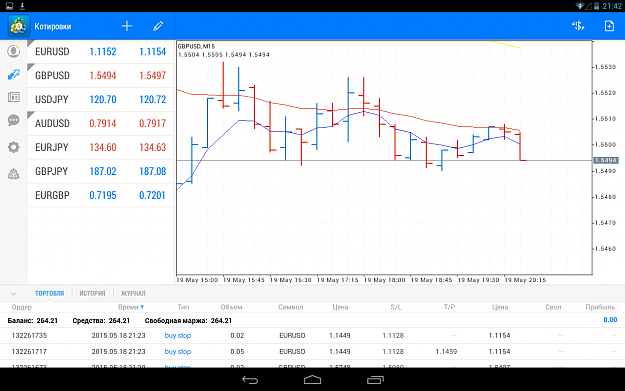Tap the 19 May 18:00 time label
This screenshot has height=391, width=625.
tap(384, 280)
